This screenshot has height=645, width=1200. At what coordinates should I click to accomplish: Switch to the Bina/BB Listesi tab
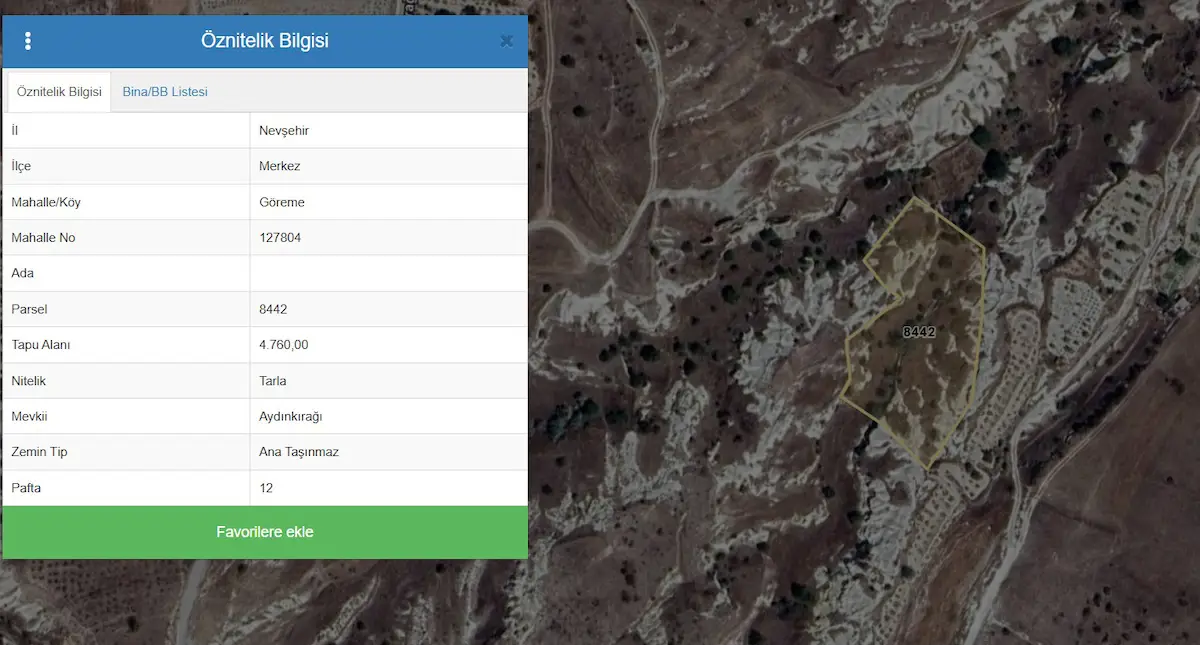click(165, 92)
